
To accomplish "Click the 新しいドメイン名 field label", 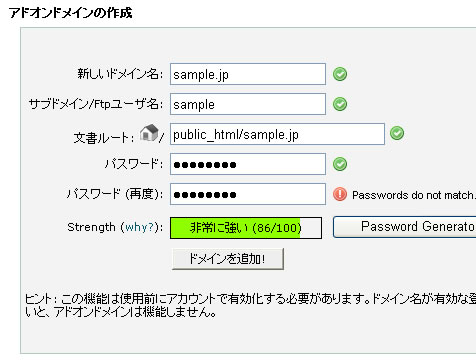I will (120, 74).
